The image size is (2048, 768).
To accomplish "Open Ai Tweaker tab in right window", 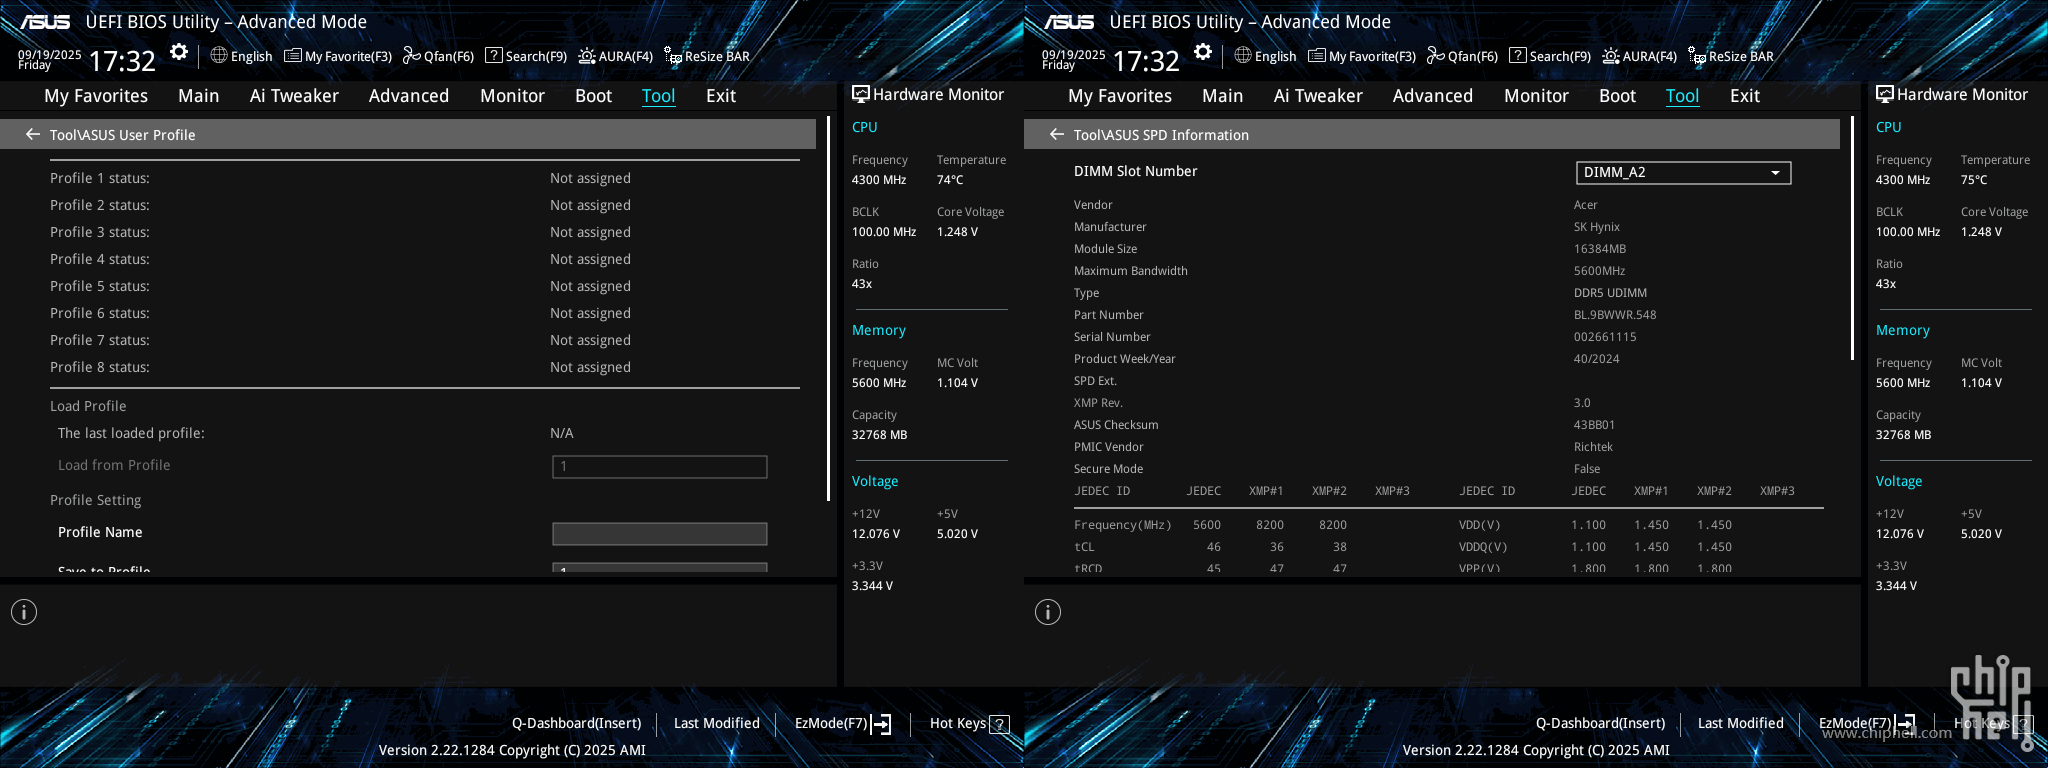I will (x=1318, y=96).
